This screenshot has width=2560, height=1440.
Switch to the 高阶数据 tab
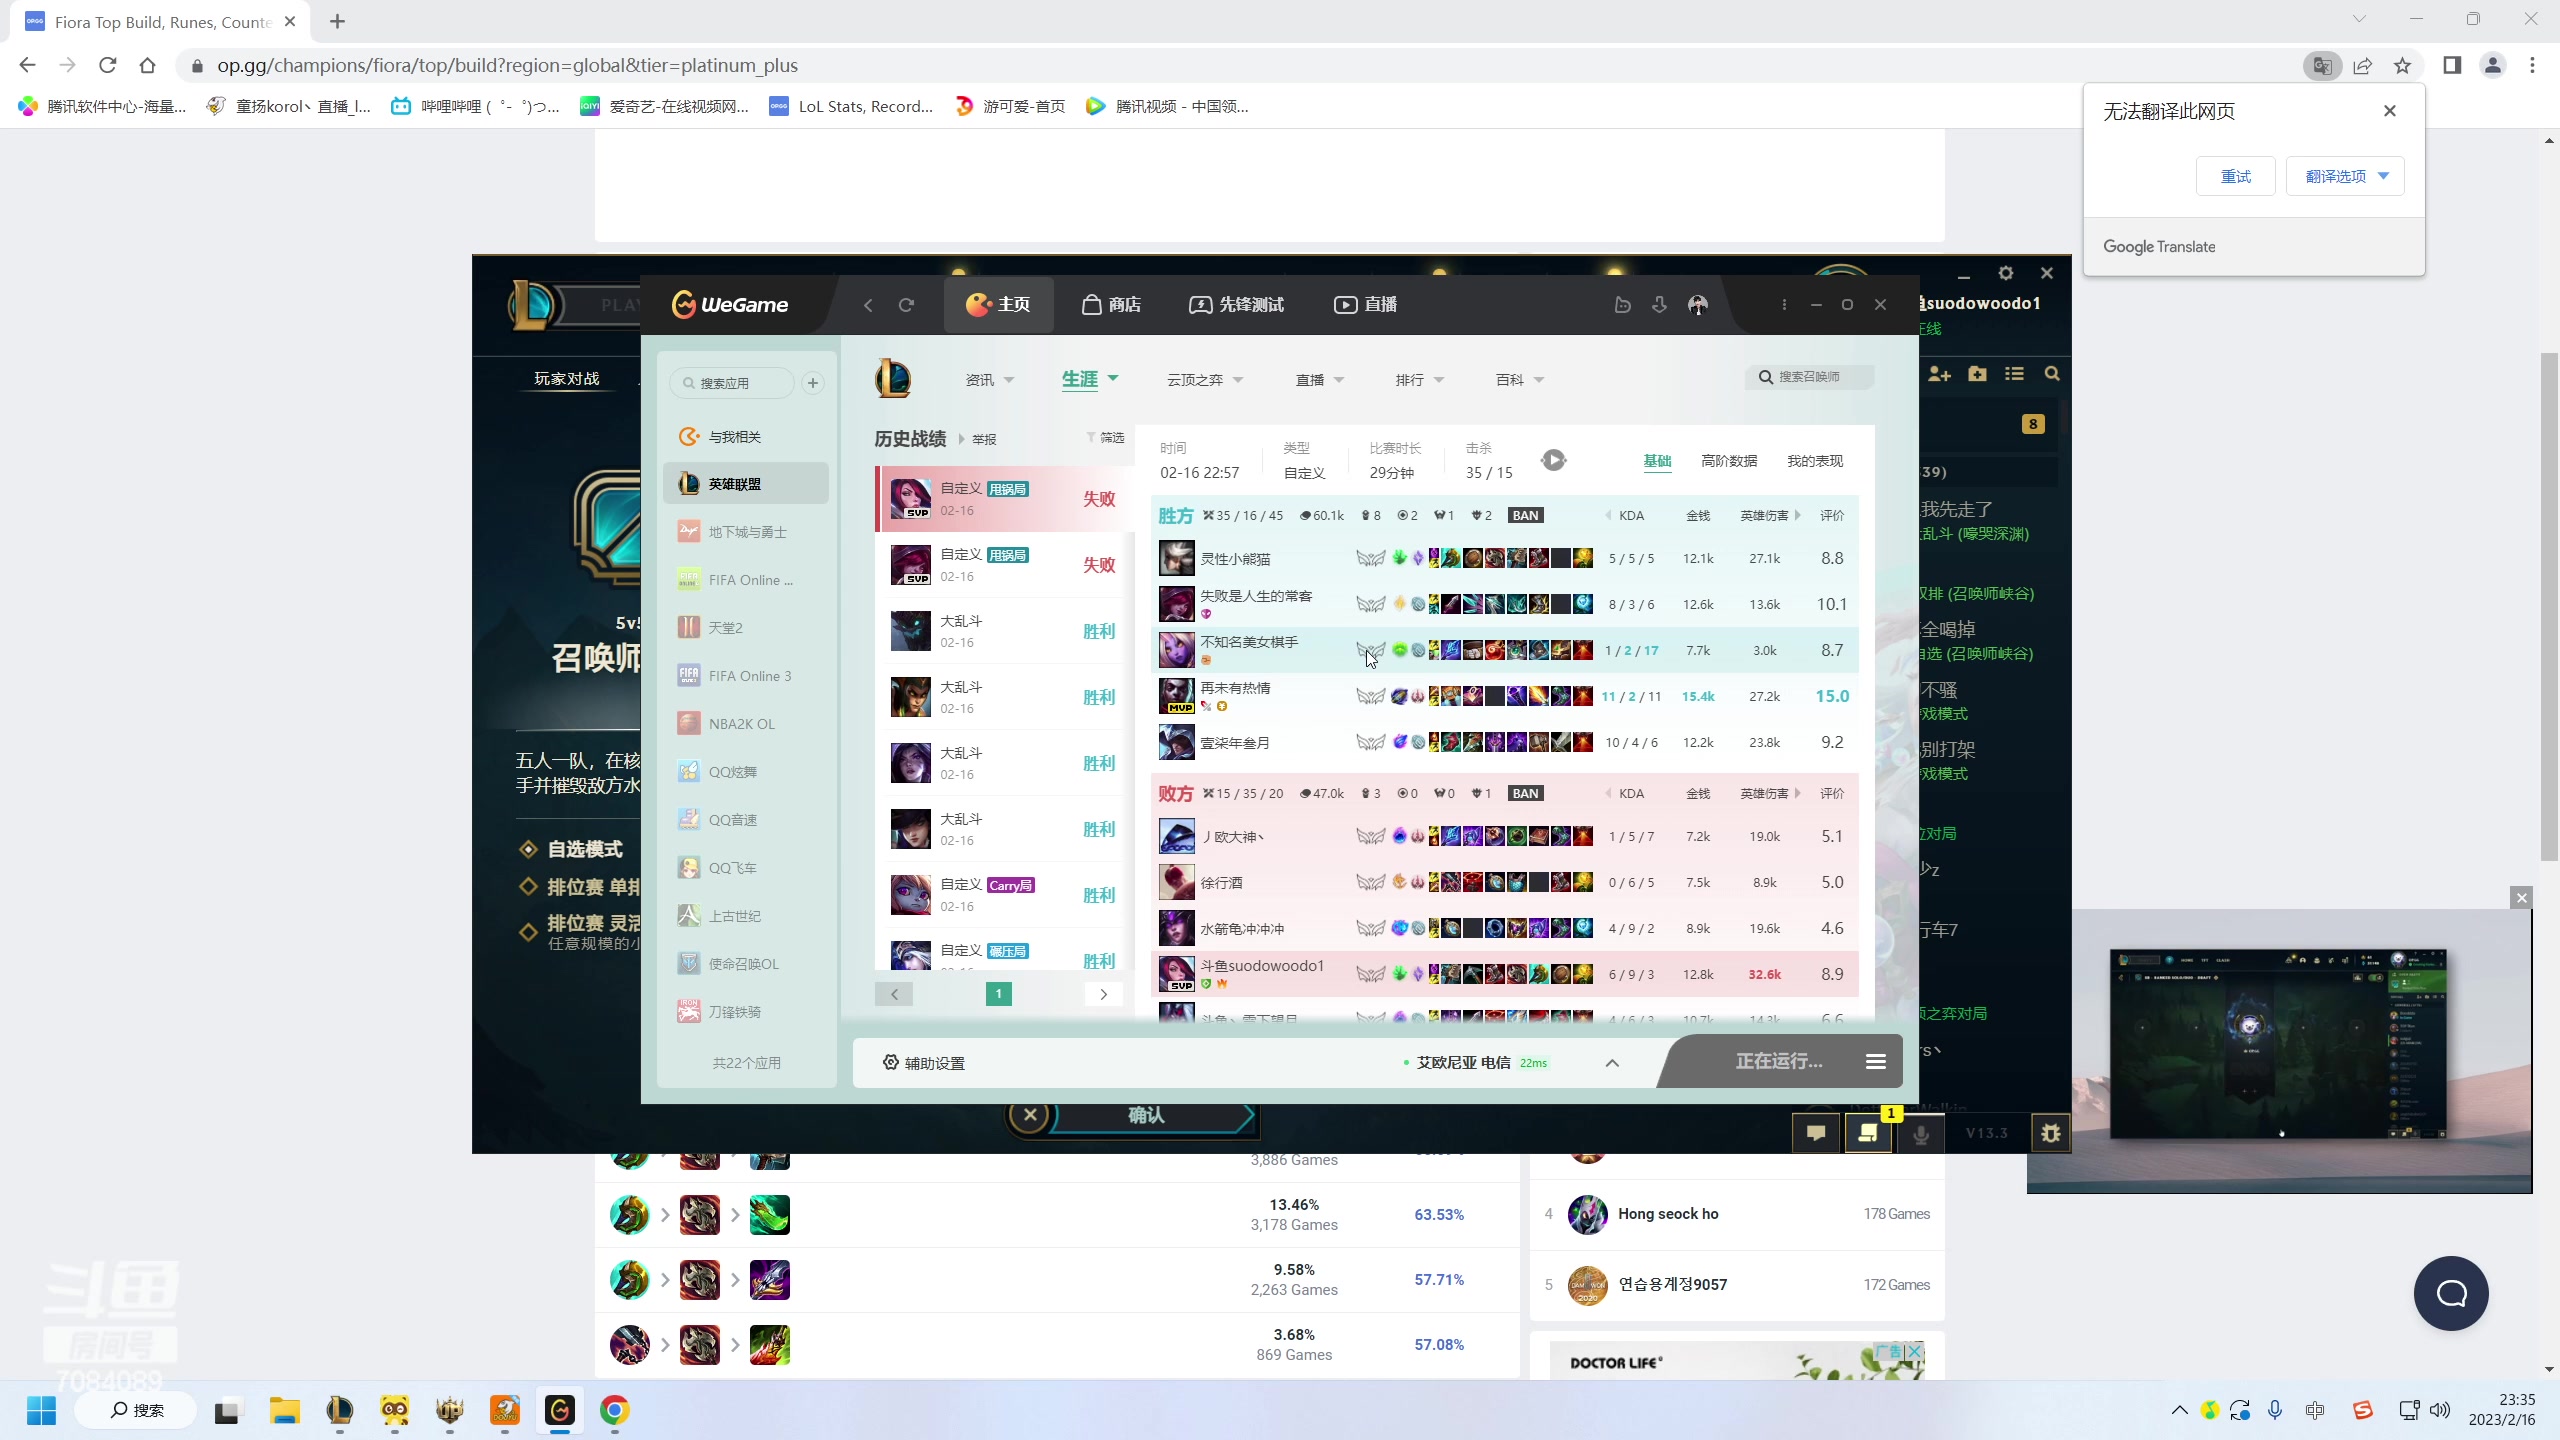1729,461
